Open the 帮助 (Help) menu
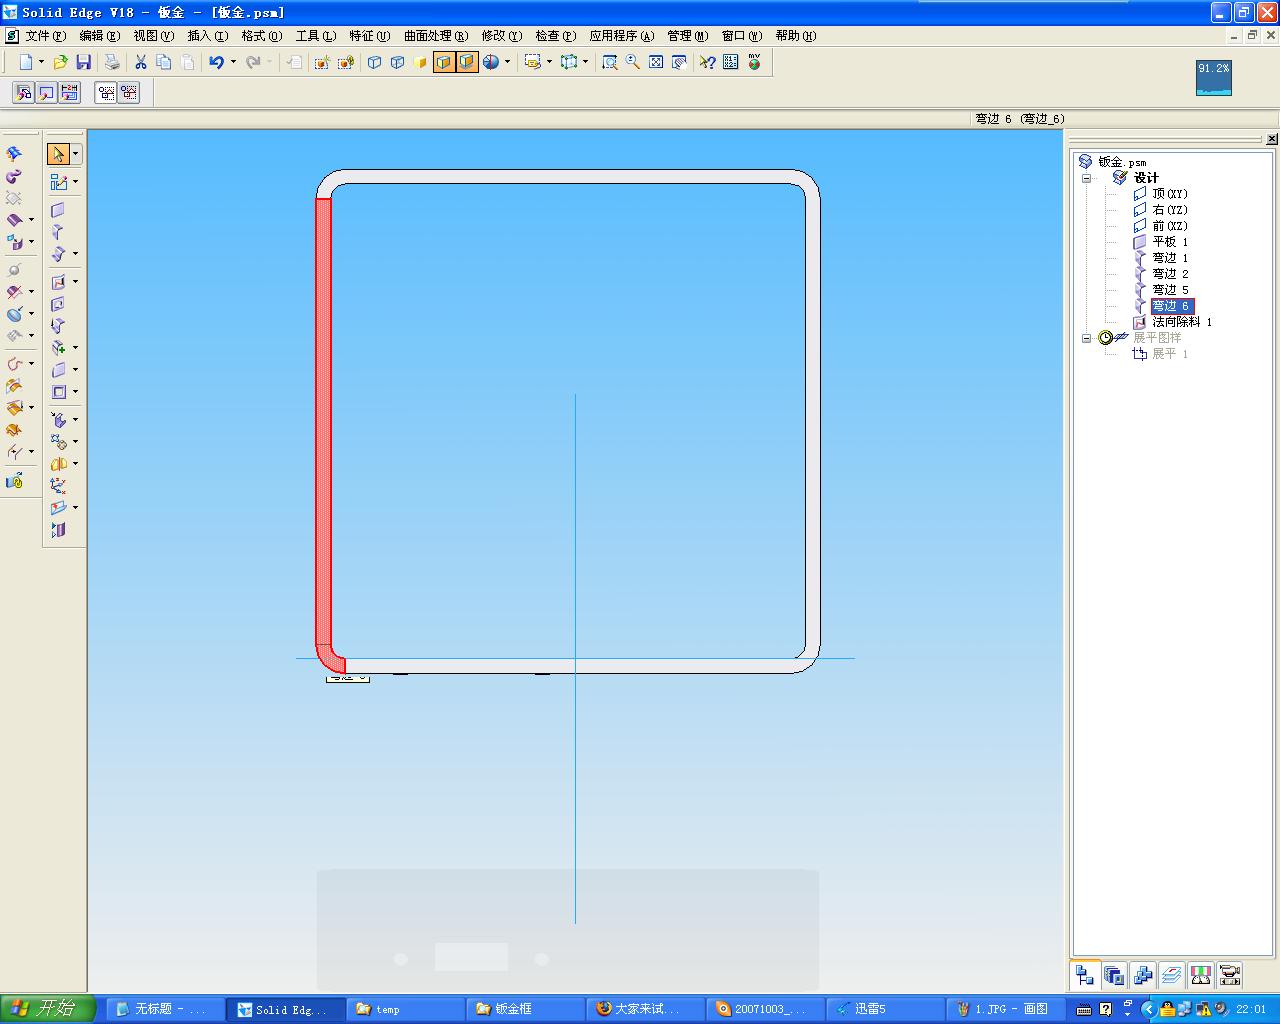Screen dimensions: 1280x1024 pyautogui.click(x=796, y=36)
